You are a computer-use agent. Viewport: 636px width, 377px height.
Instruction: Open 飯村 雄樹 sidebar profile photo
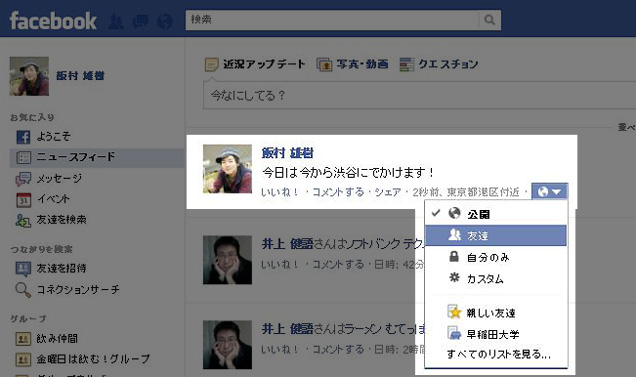coord(29,76)
